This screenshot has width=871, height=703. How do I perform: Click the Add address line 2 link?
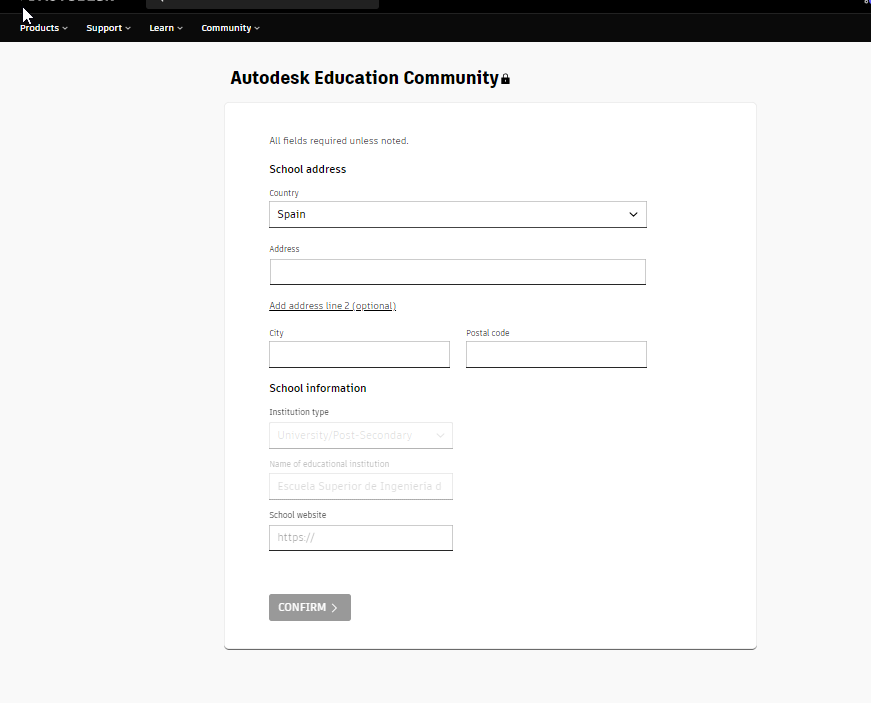pos(332,306)
